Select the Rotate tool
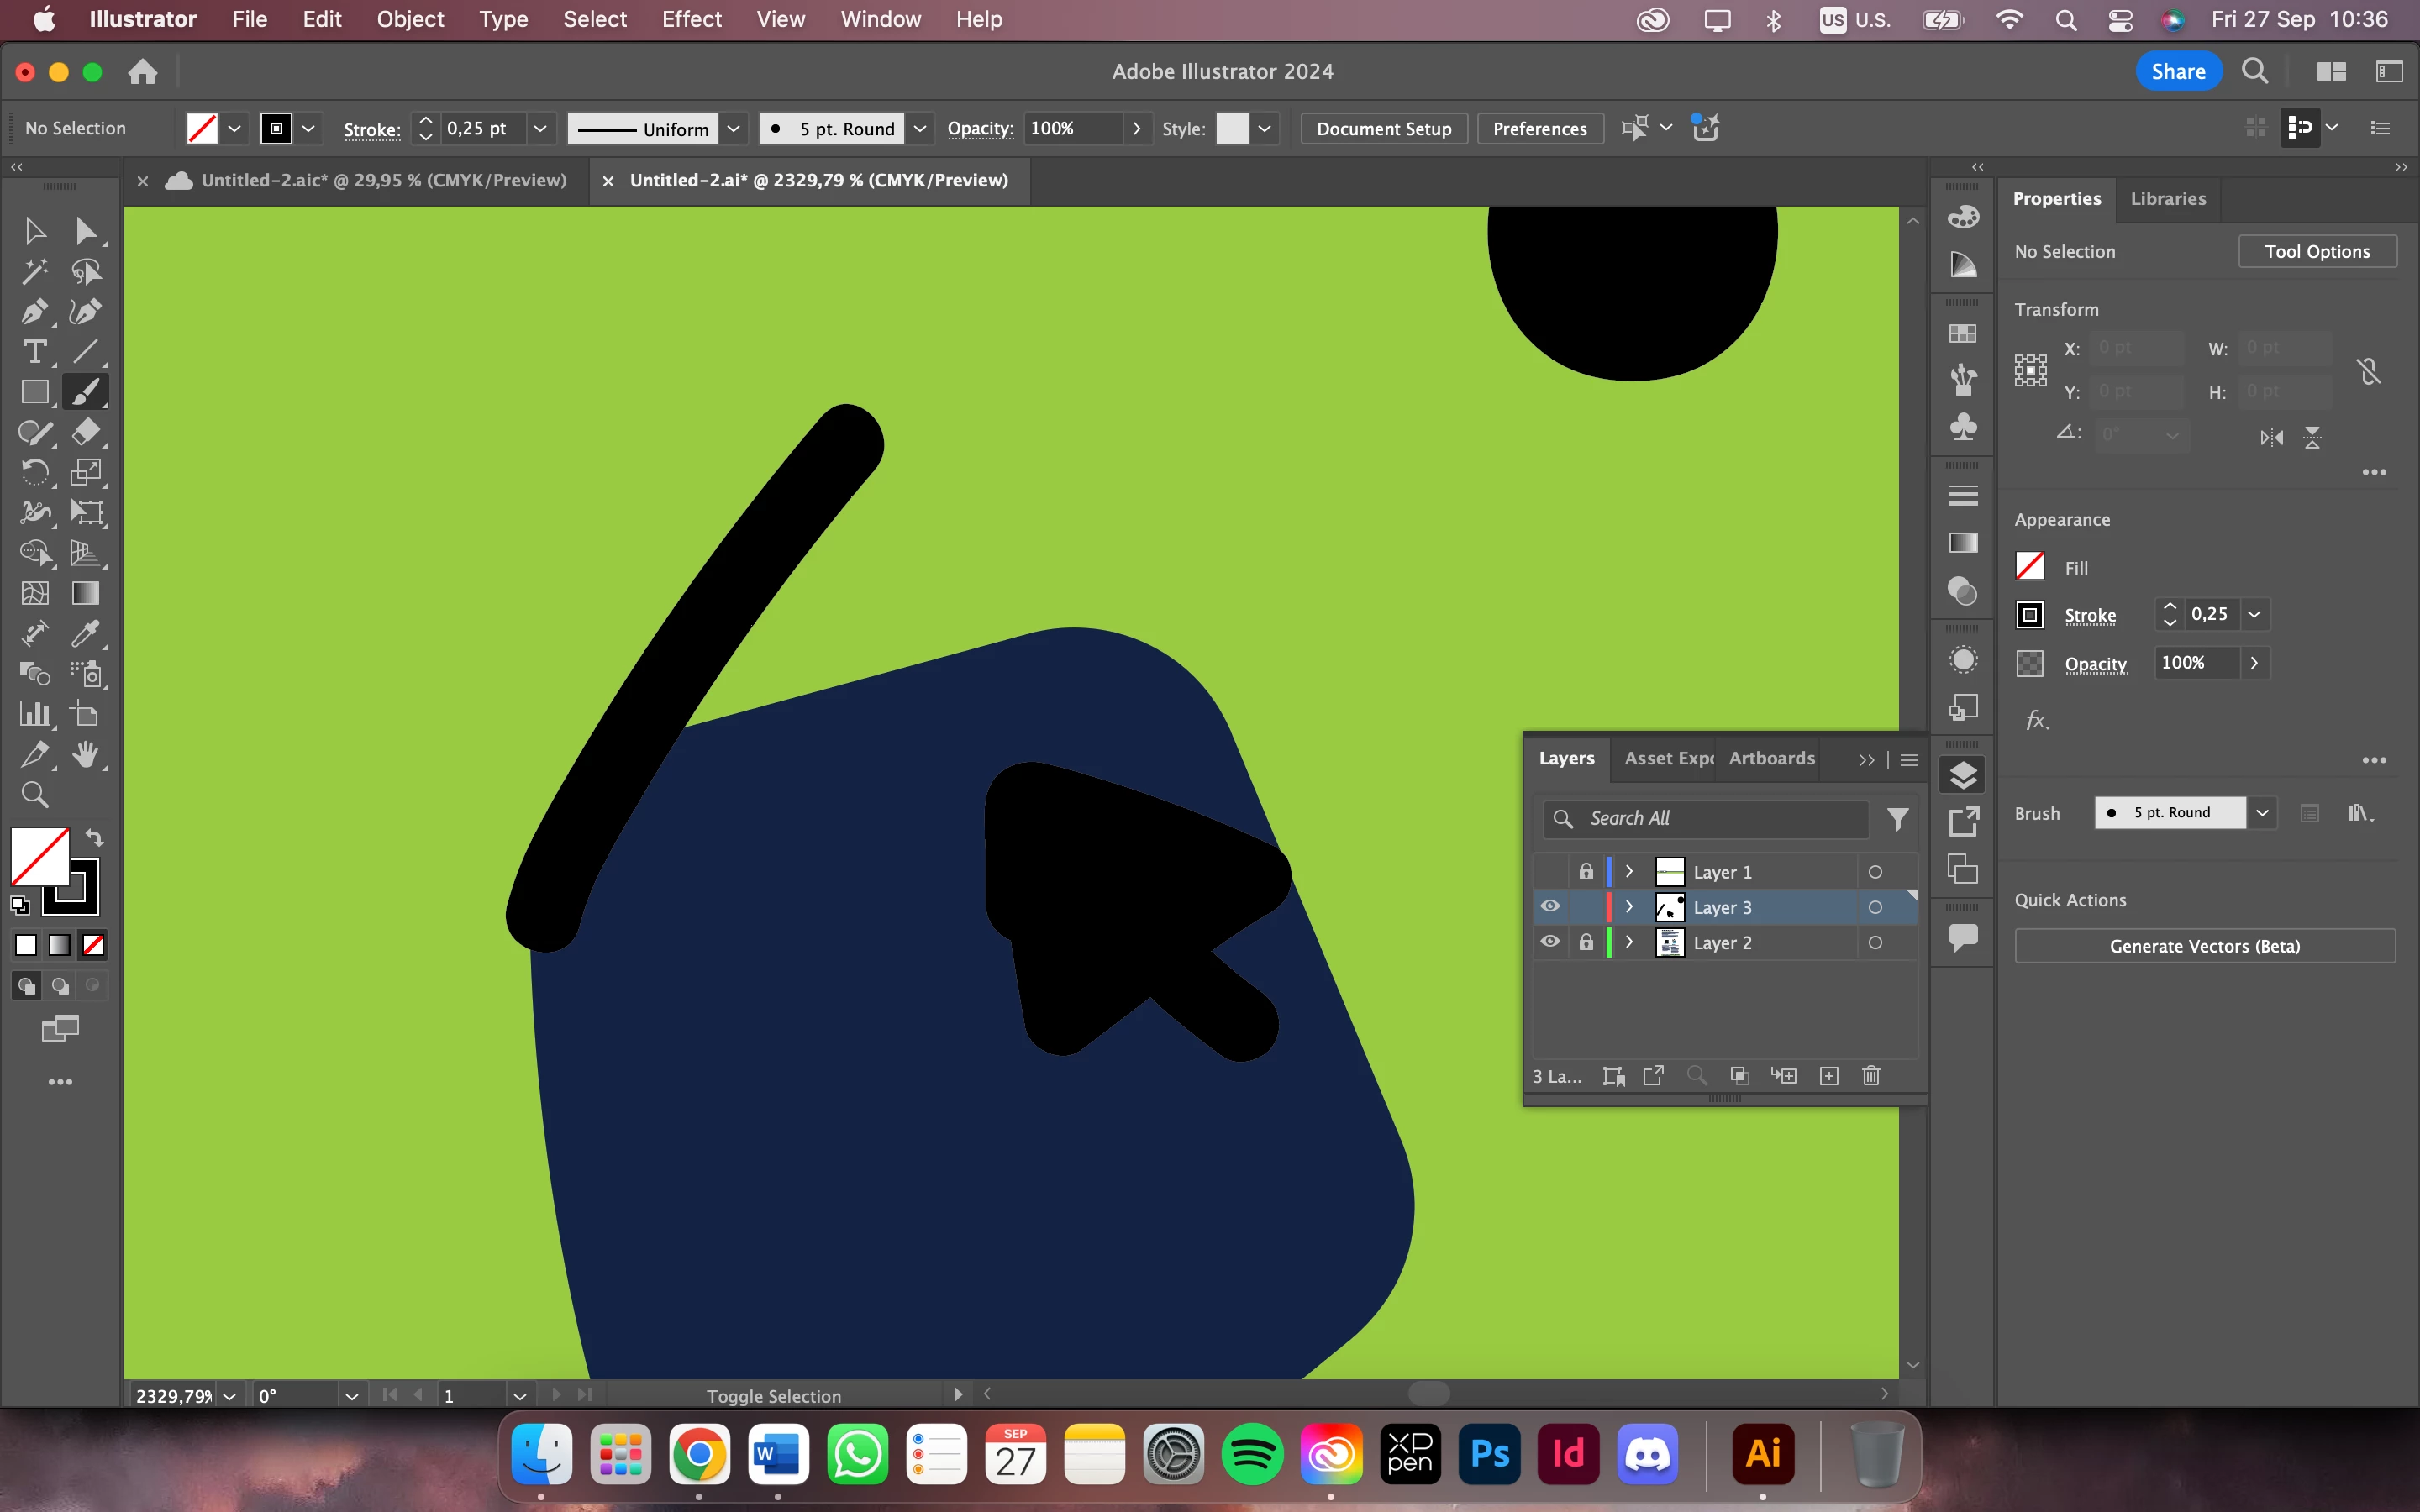Screen dimensions: 2420x1512 click(34, 472)
